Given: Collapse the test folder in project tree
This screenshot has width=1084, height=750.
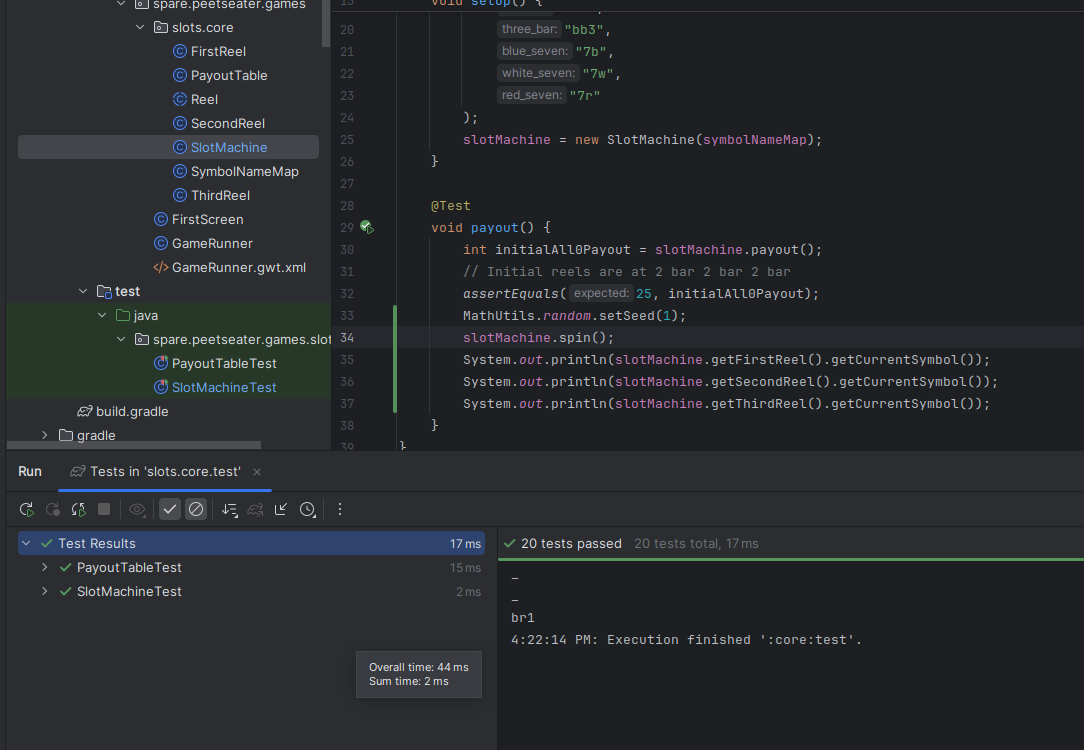Looking at the screenshot, I should click(x=84, y=292).
